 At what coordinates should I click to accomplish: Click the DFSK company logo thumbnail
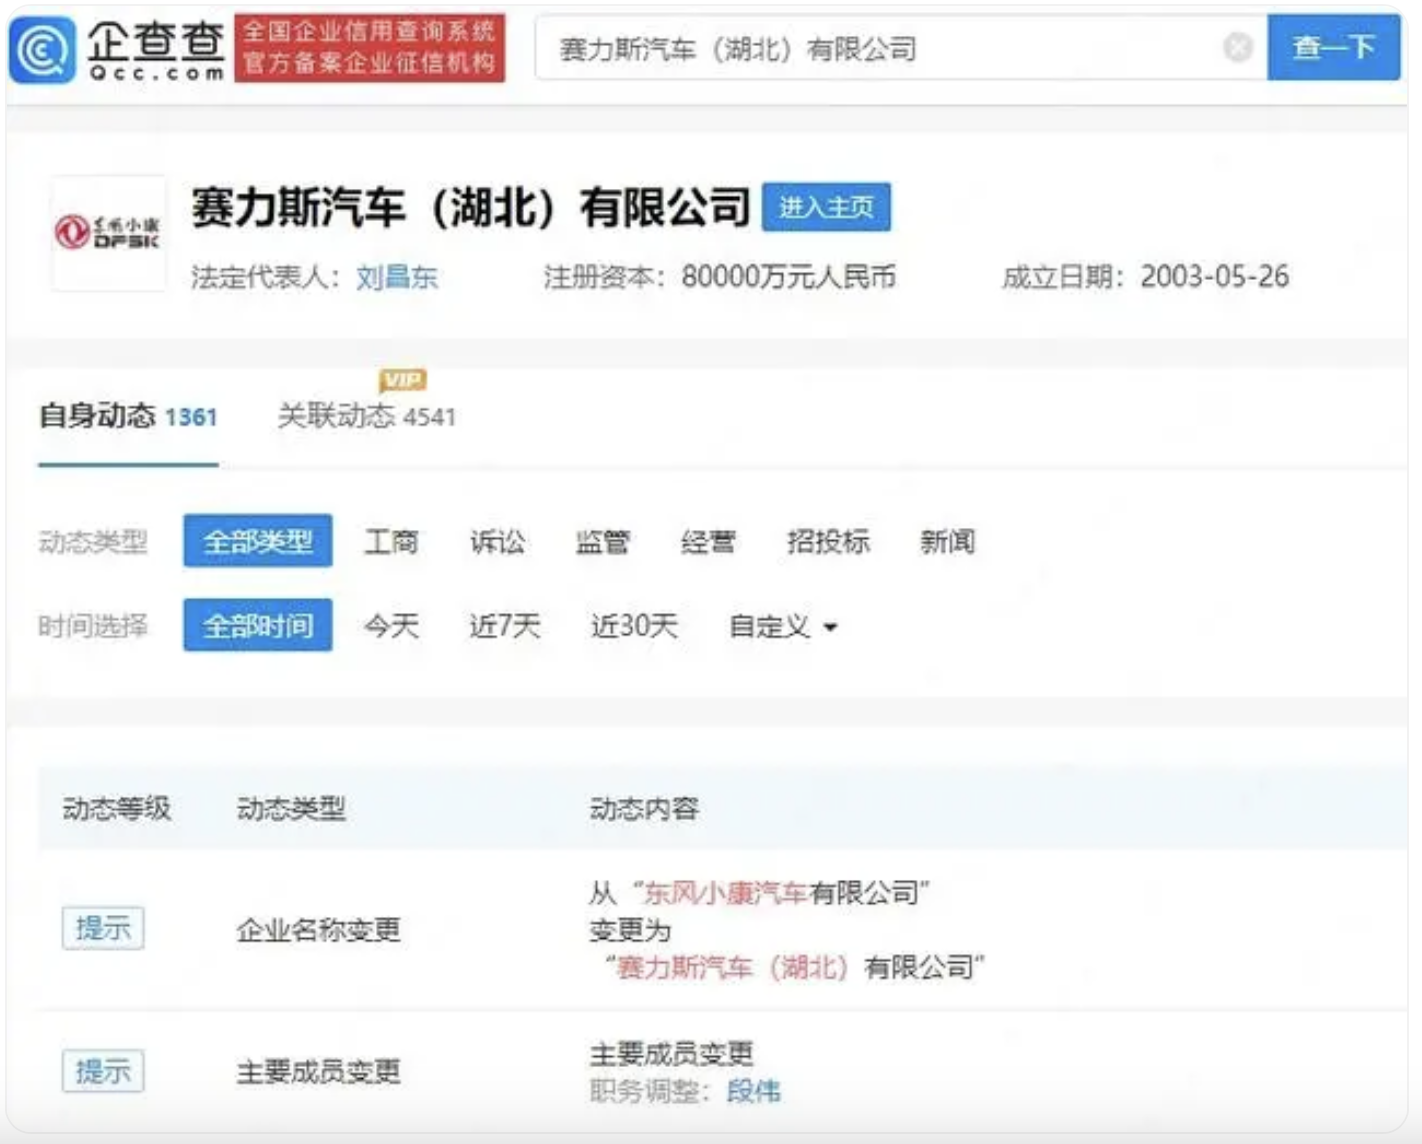click(x=109, y=233)
